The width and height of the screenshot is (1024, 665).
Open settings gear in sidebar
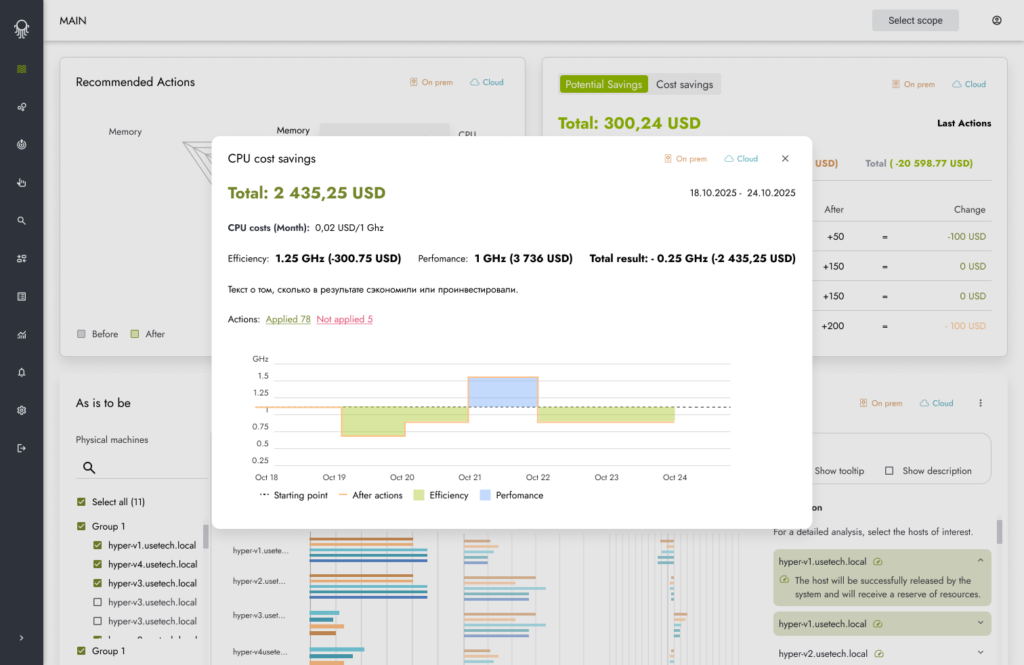pyautogui.click(x=22, y=410)
